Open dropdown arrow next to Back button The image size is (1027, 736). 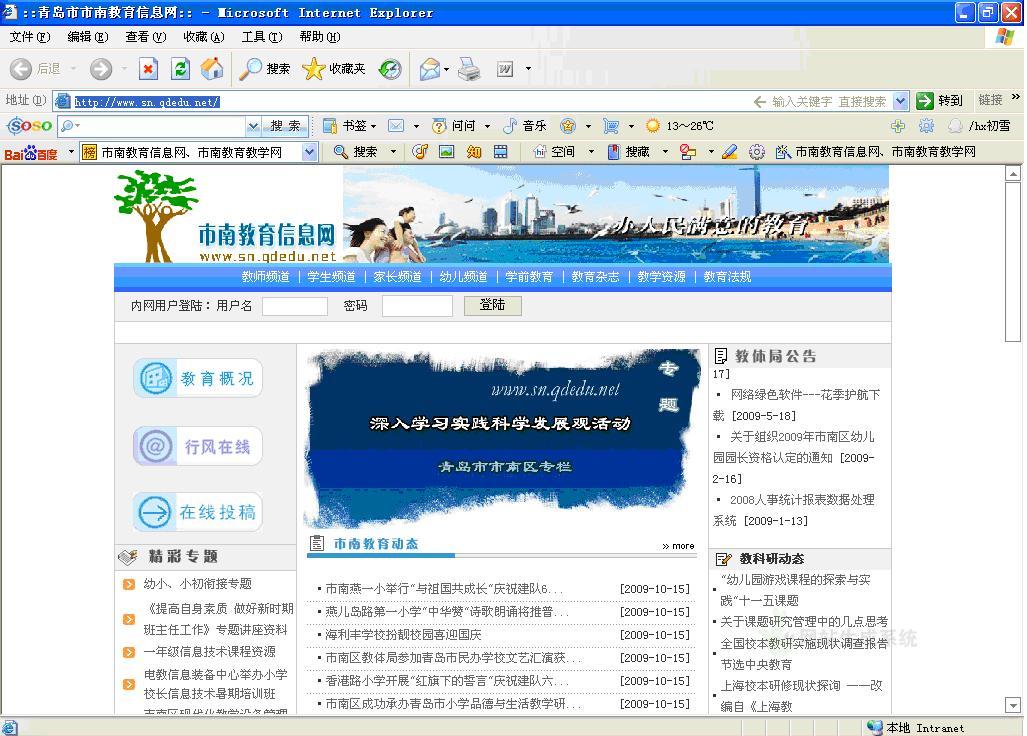coord(73,69)
